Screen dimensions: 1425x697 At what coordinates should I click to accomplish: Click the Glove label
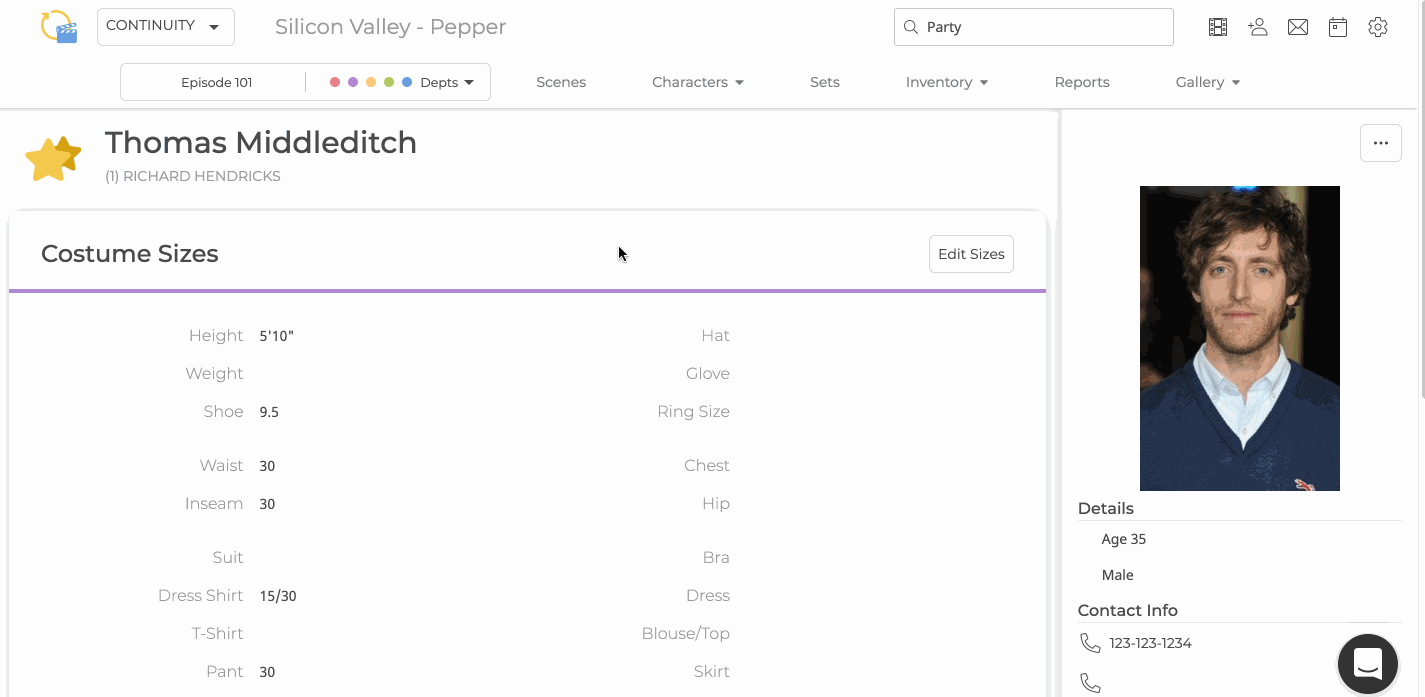708,374
